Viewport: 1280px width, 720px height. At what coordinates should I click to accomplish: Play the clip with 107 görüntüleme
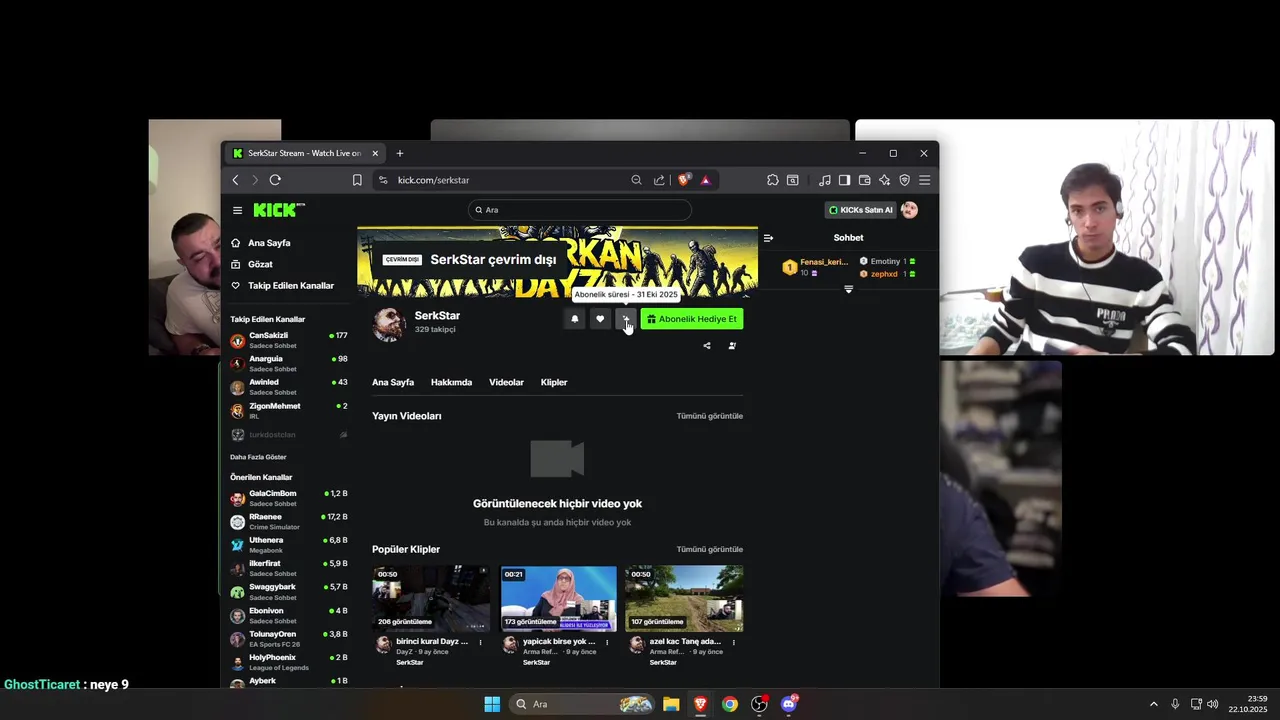click(684, 598)
